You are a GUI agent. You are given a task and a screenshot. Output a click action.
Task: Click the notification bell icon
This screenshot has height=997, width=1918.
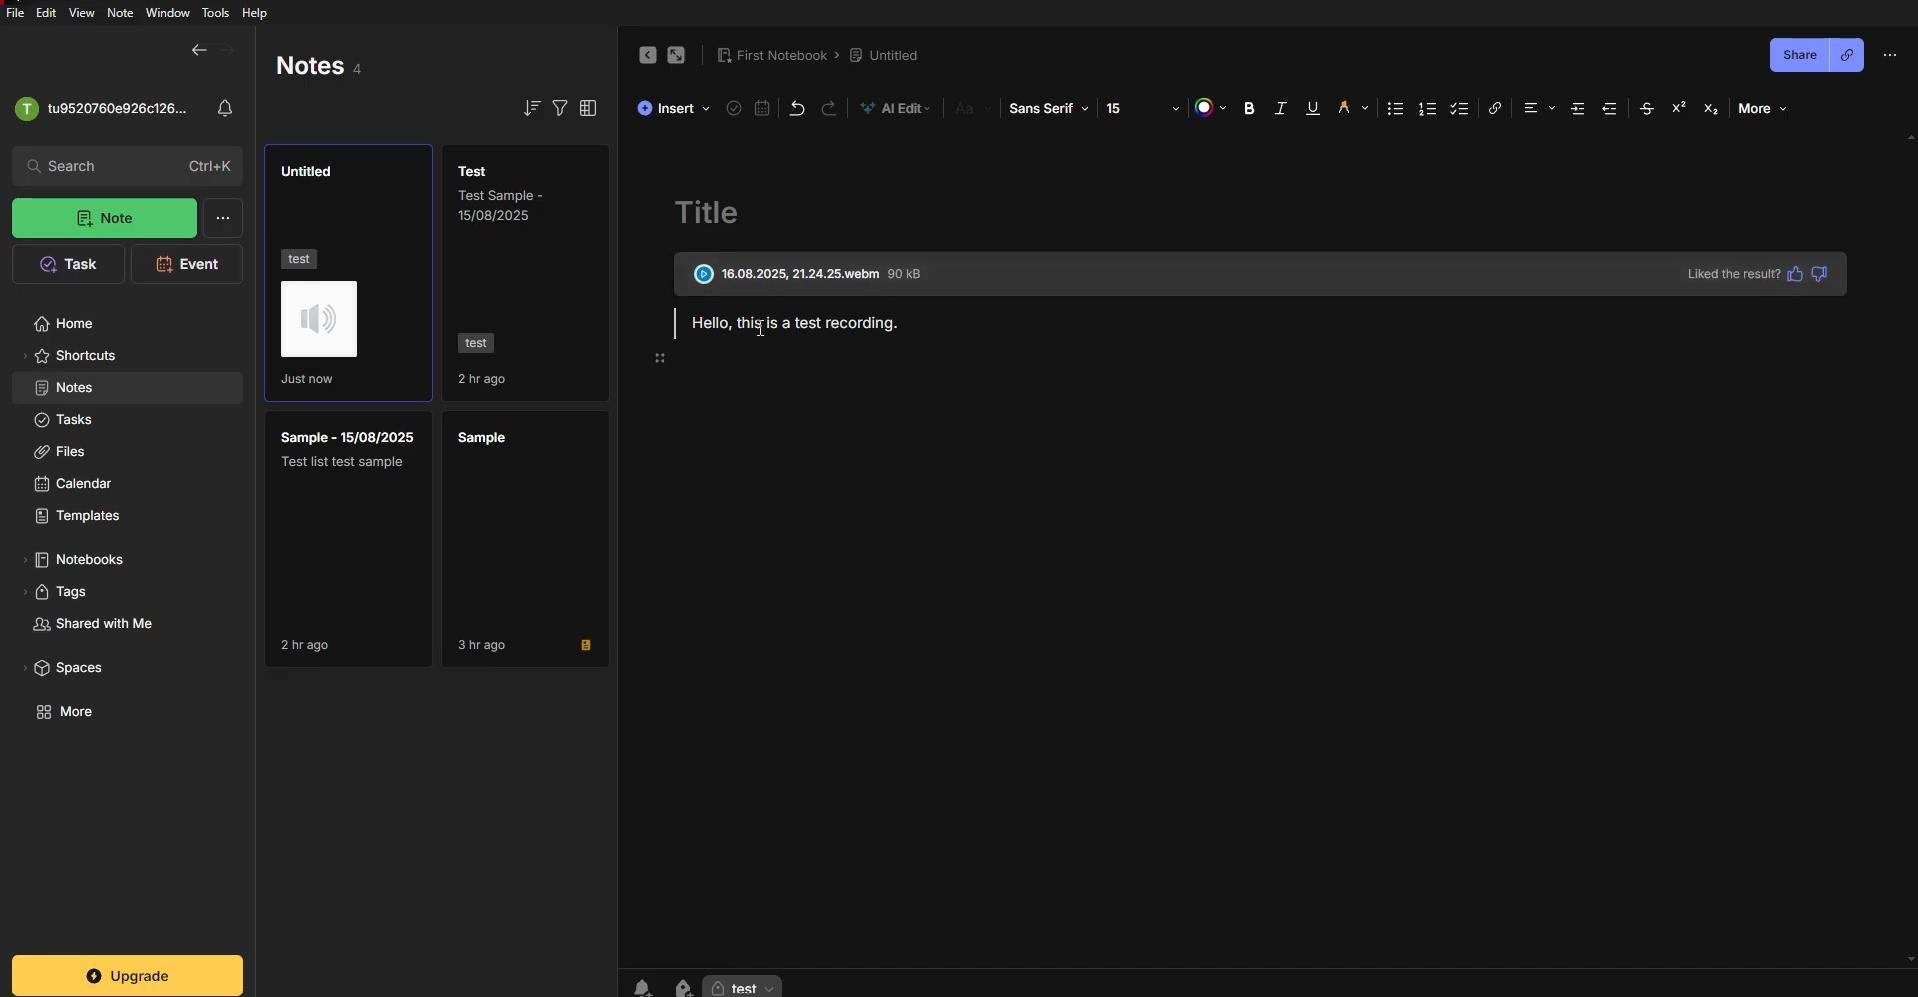click(x=226, y=109)
